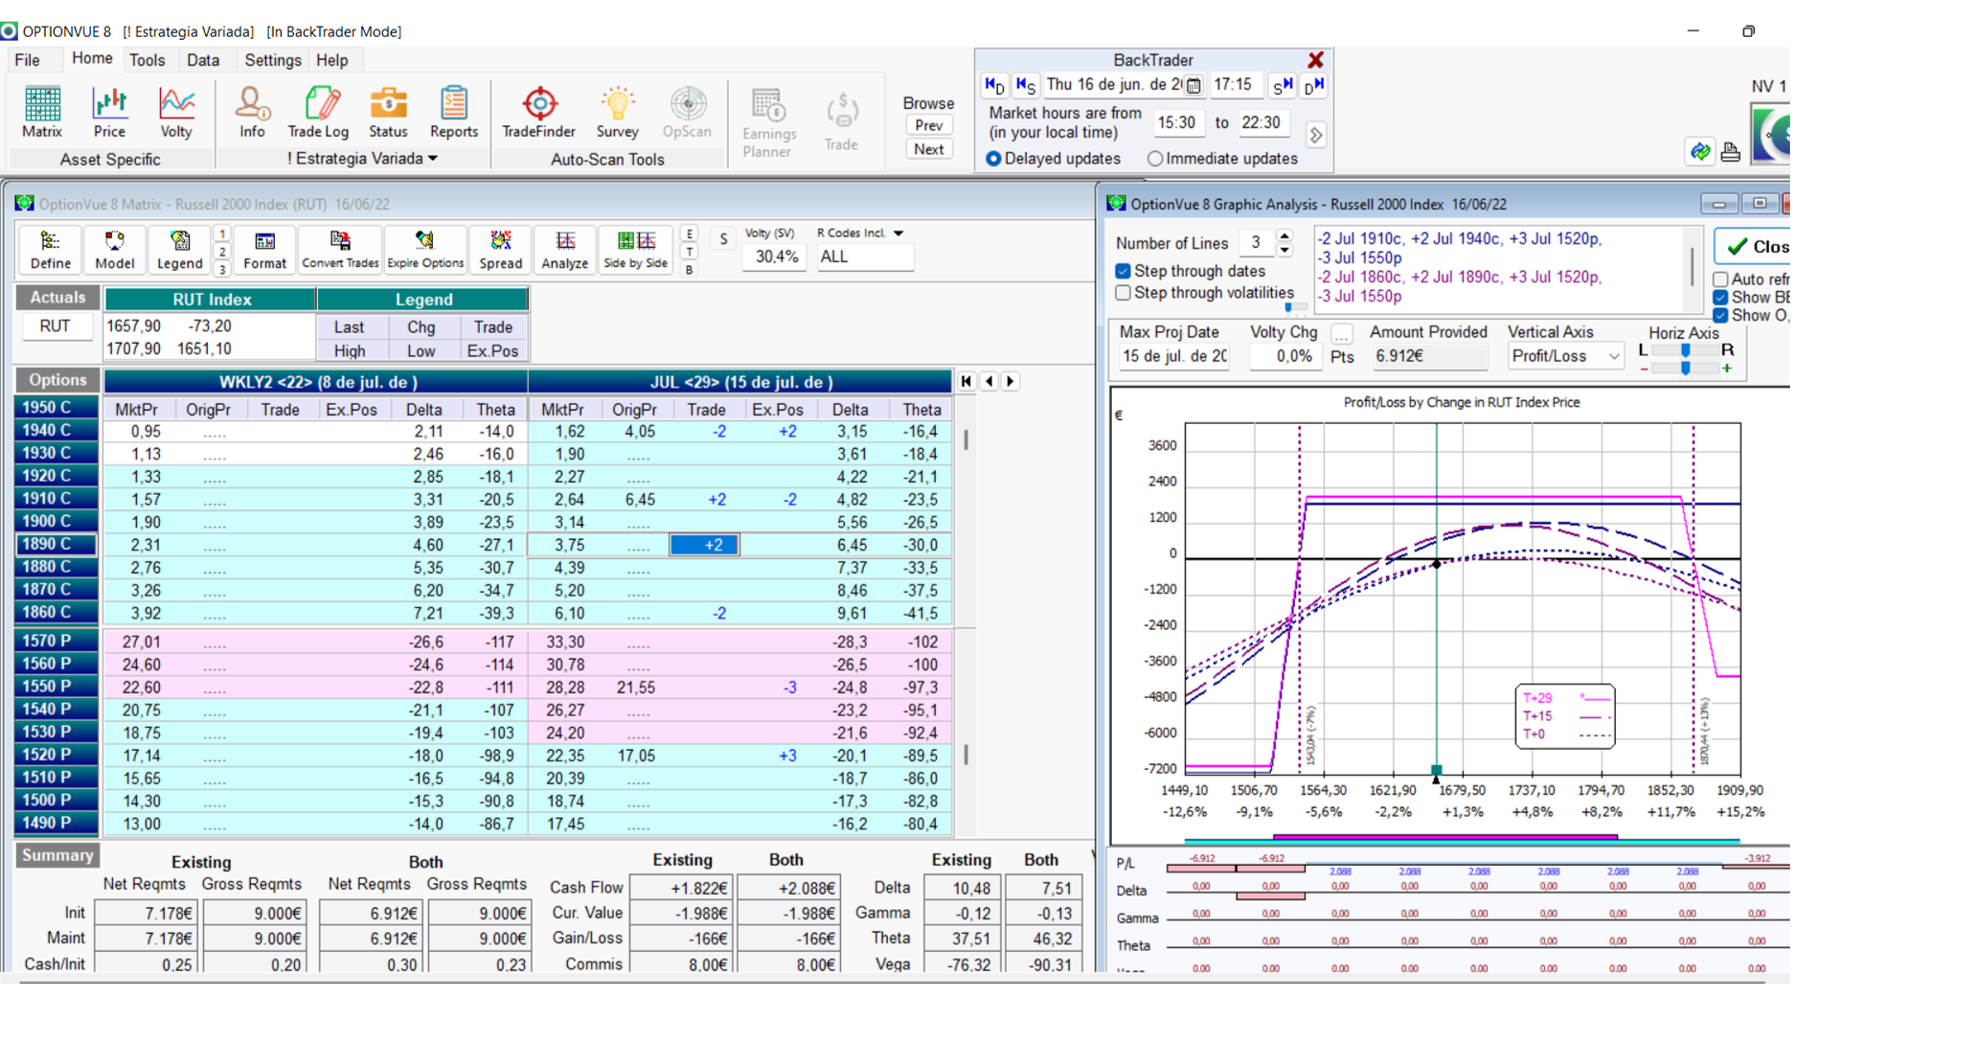Screen dimensions: 1985x1050
Task: Open the Earnings Planner icon
Action: point(768,122)
